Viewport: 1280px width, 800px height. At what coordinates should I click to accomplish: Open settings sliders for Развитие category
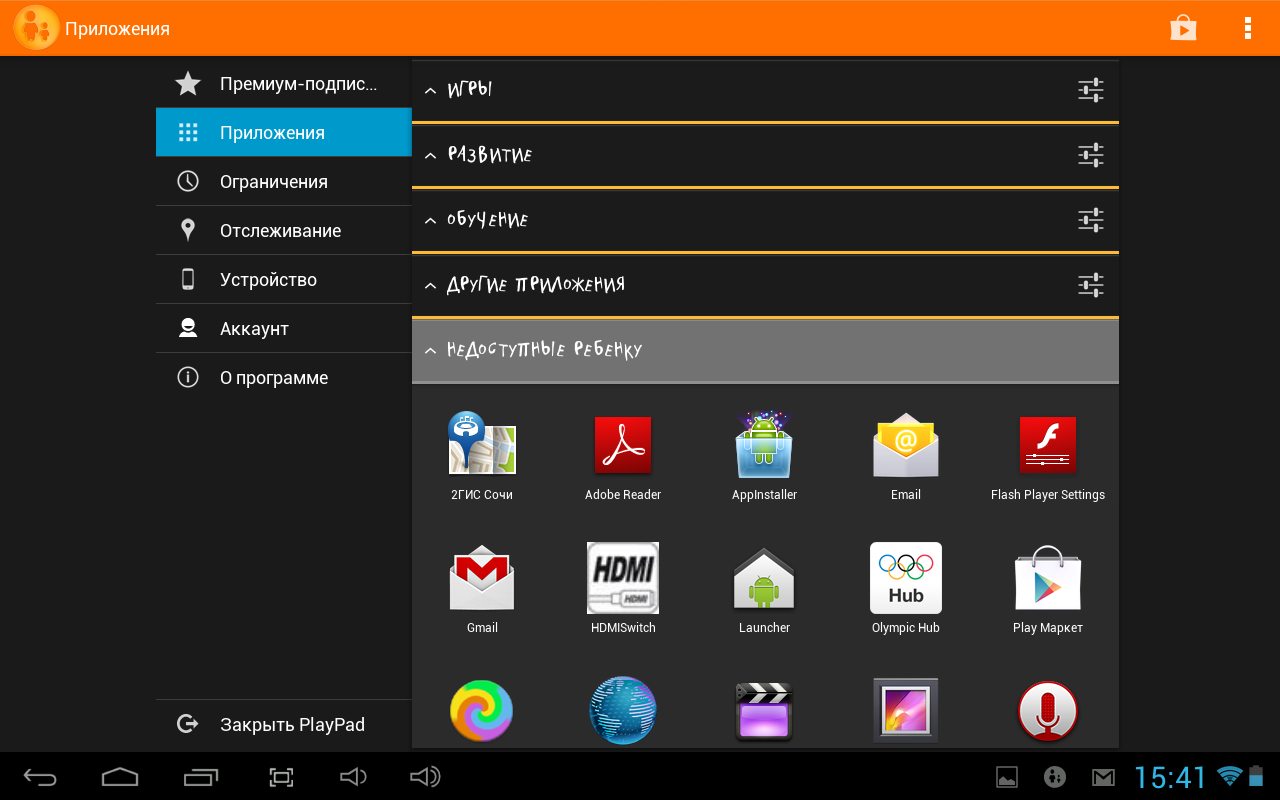(1091, 155)
